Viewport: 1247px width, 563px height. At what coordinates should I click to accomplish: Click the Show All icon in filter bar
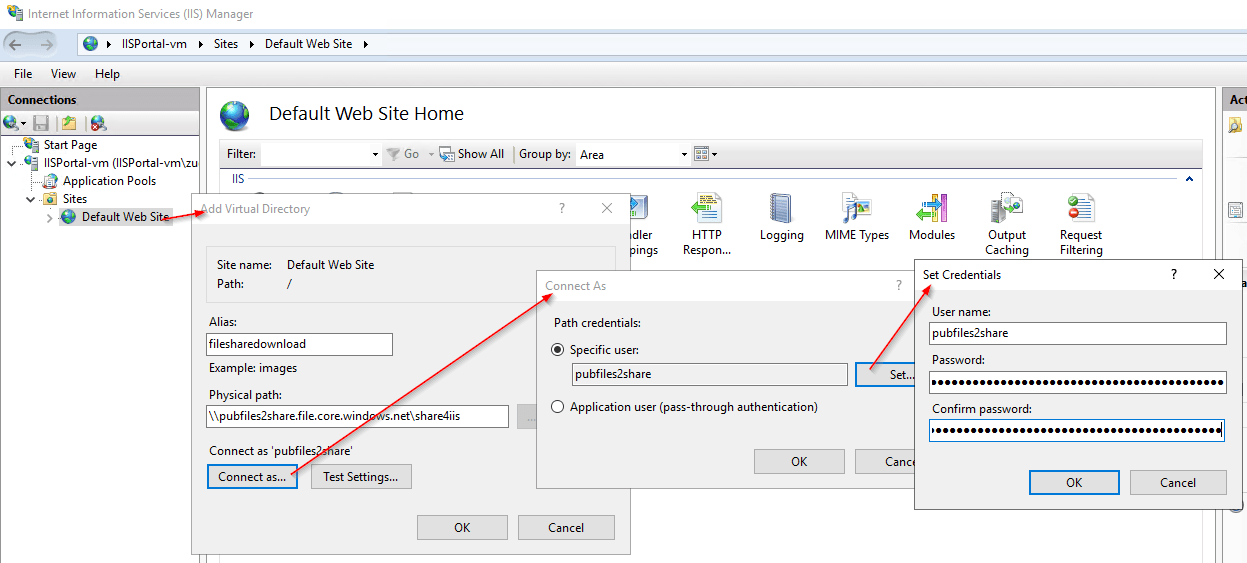click(448, 154)
